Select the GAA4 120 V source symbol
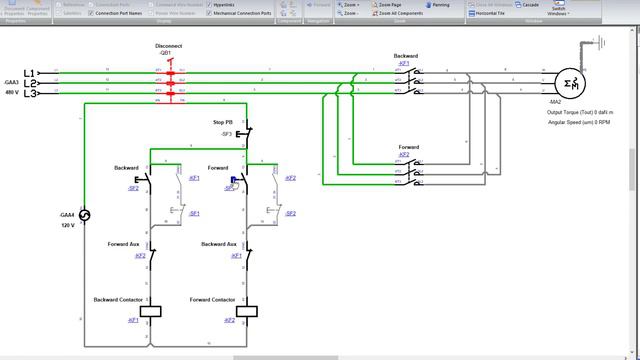The height and width of the screenshot is (360, 640). pos(84,215)
